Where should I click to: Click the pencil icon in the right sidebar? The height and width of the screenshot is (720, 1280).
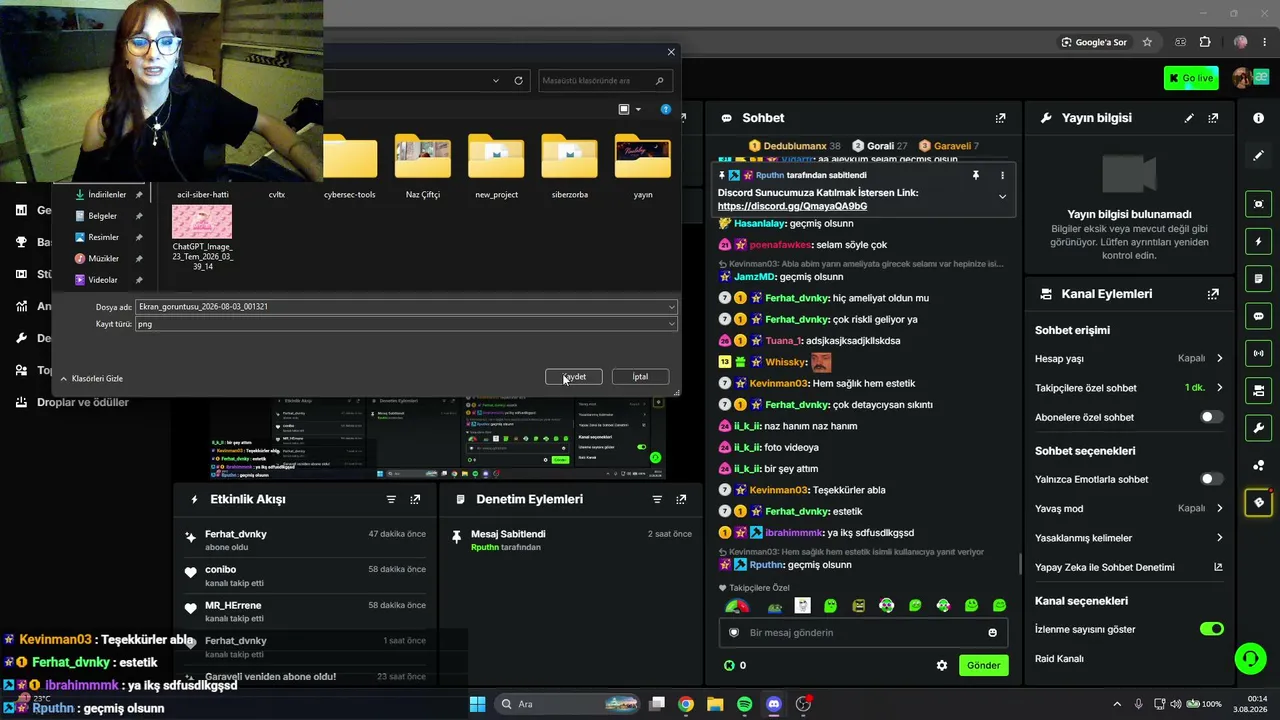click(1258, 156)
